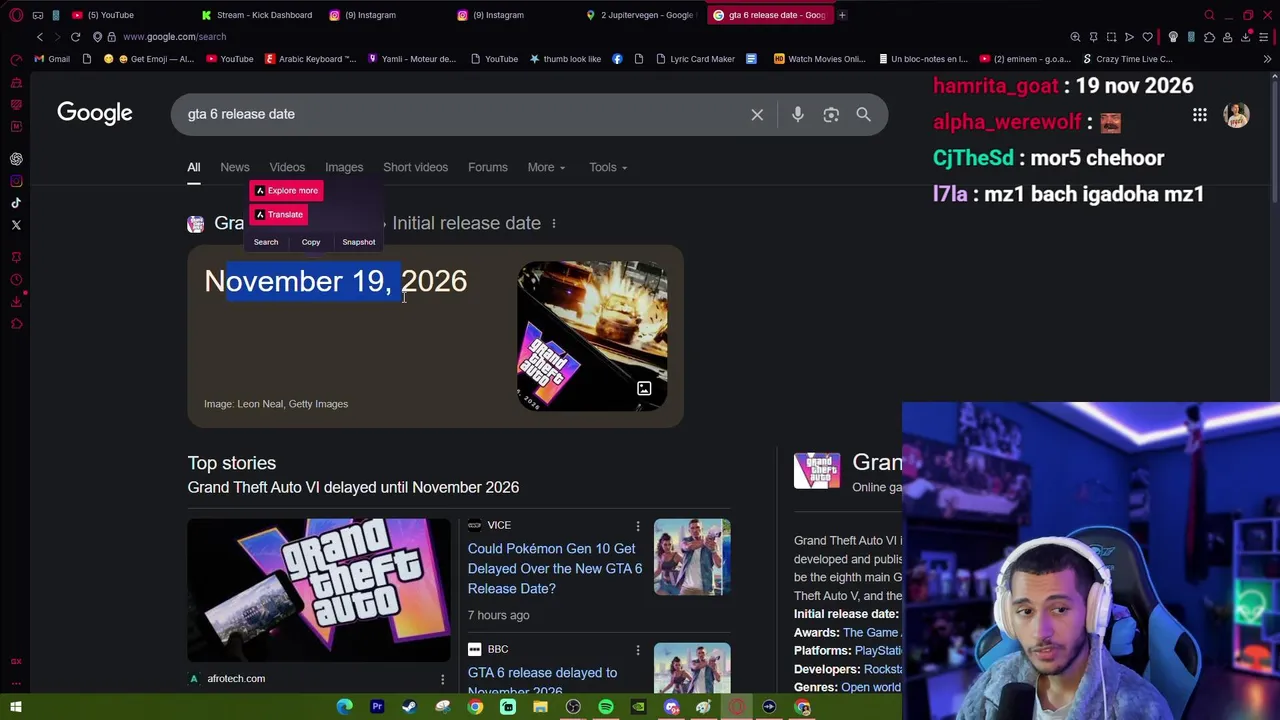1280x720 pixels.
Task: Start voice search with microphone icon
Action: [x=798, y=115]
